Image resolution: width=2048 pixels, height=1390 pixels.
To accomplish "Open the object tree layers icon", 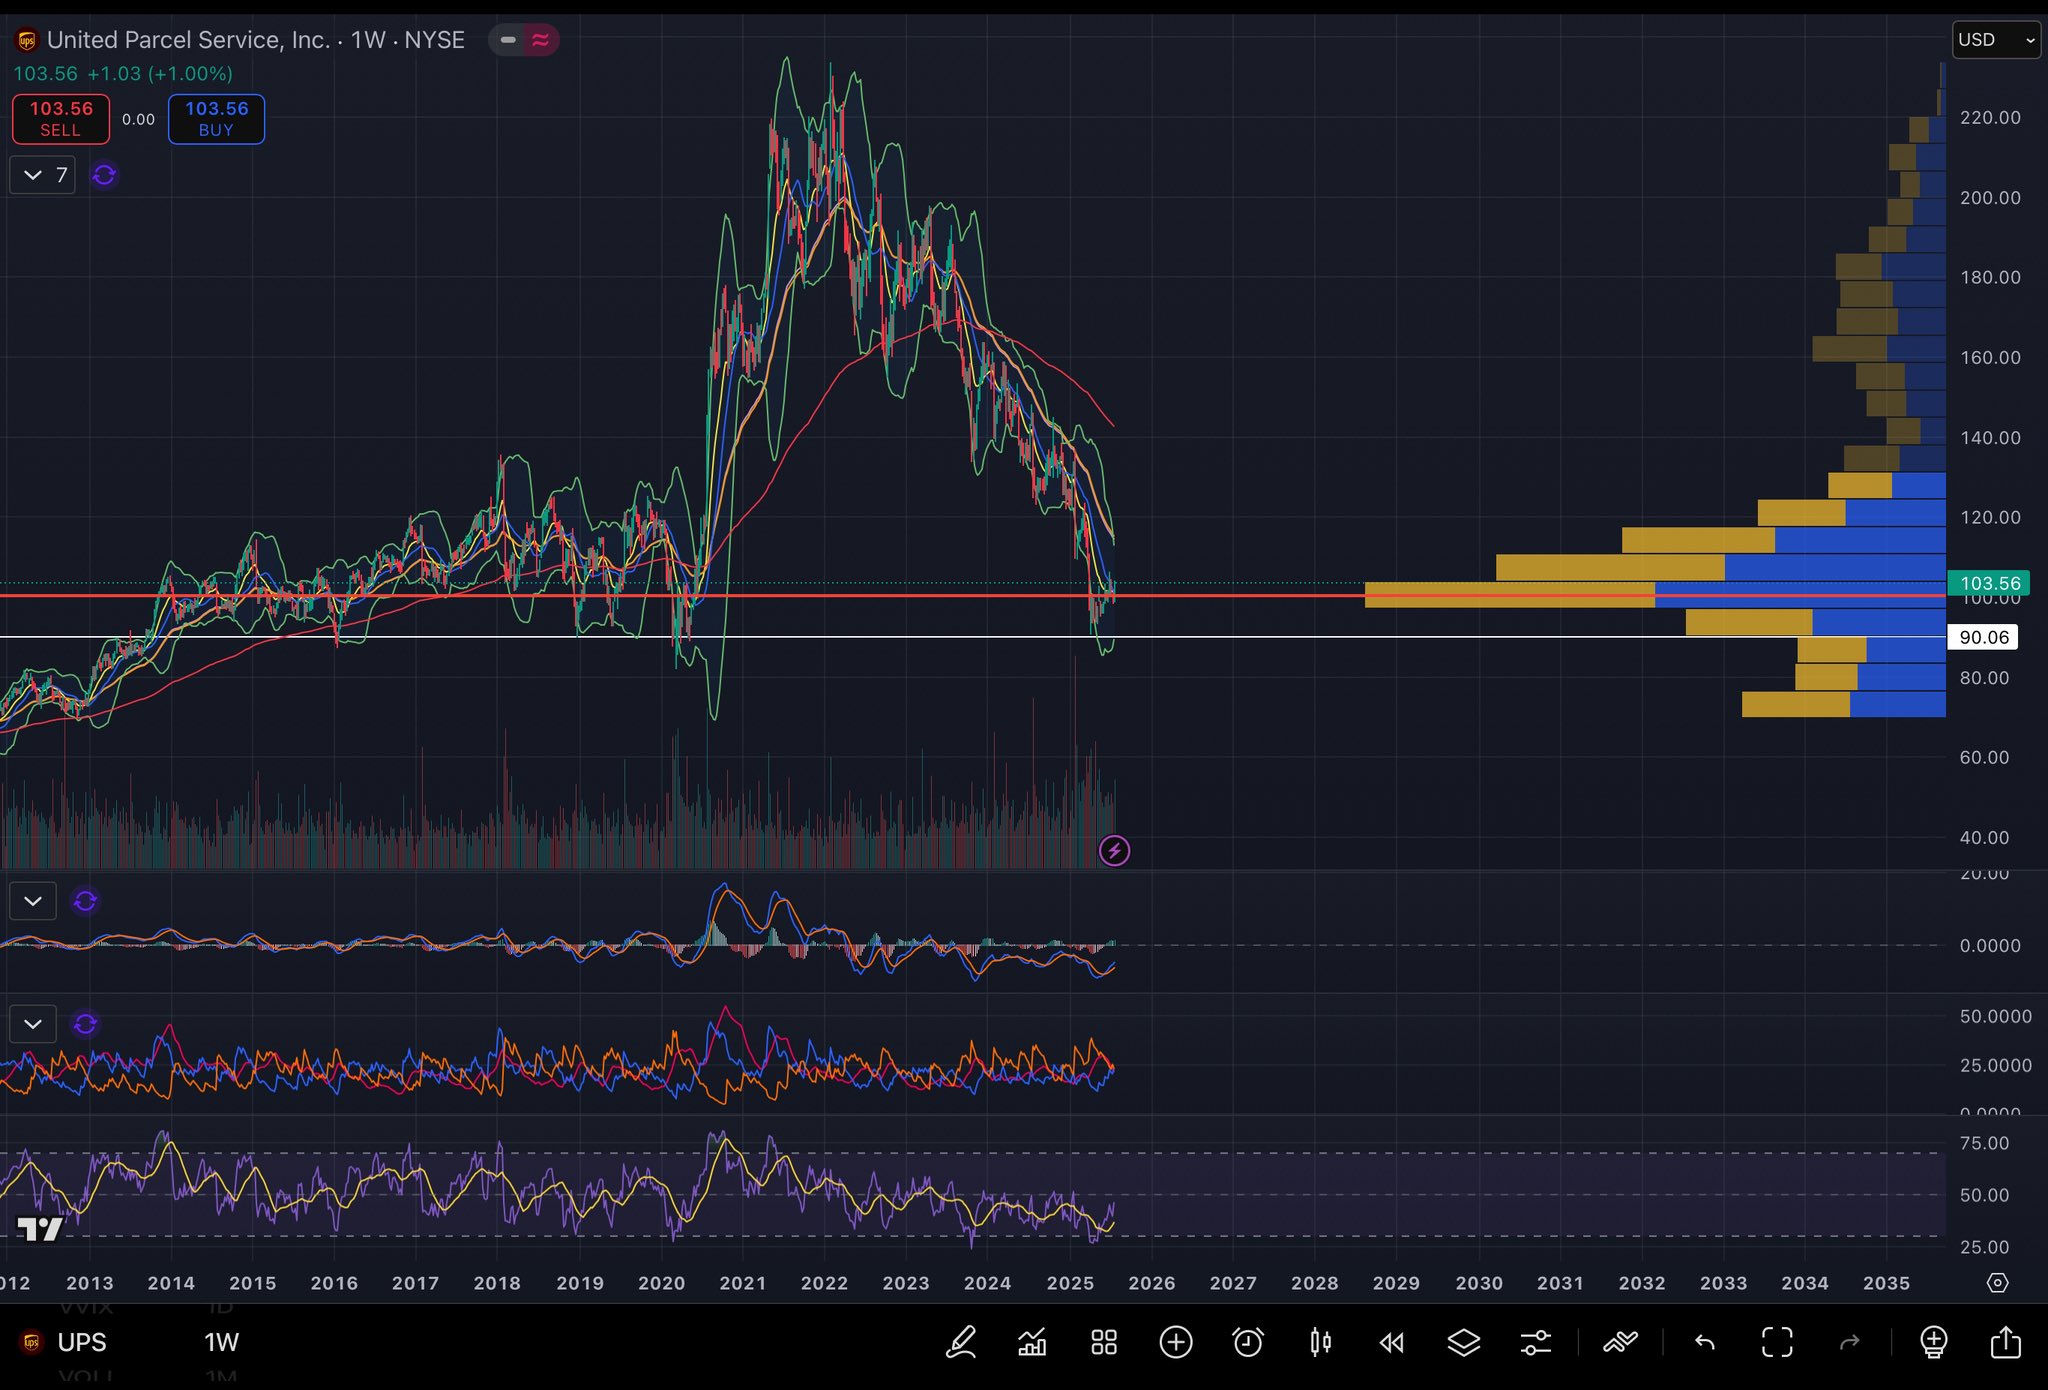I will point(1464,1342).
